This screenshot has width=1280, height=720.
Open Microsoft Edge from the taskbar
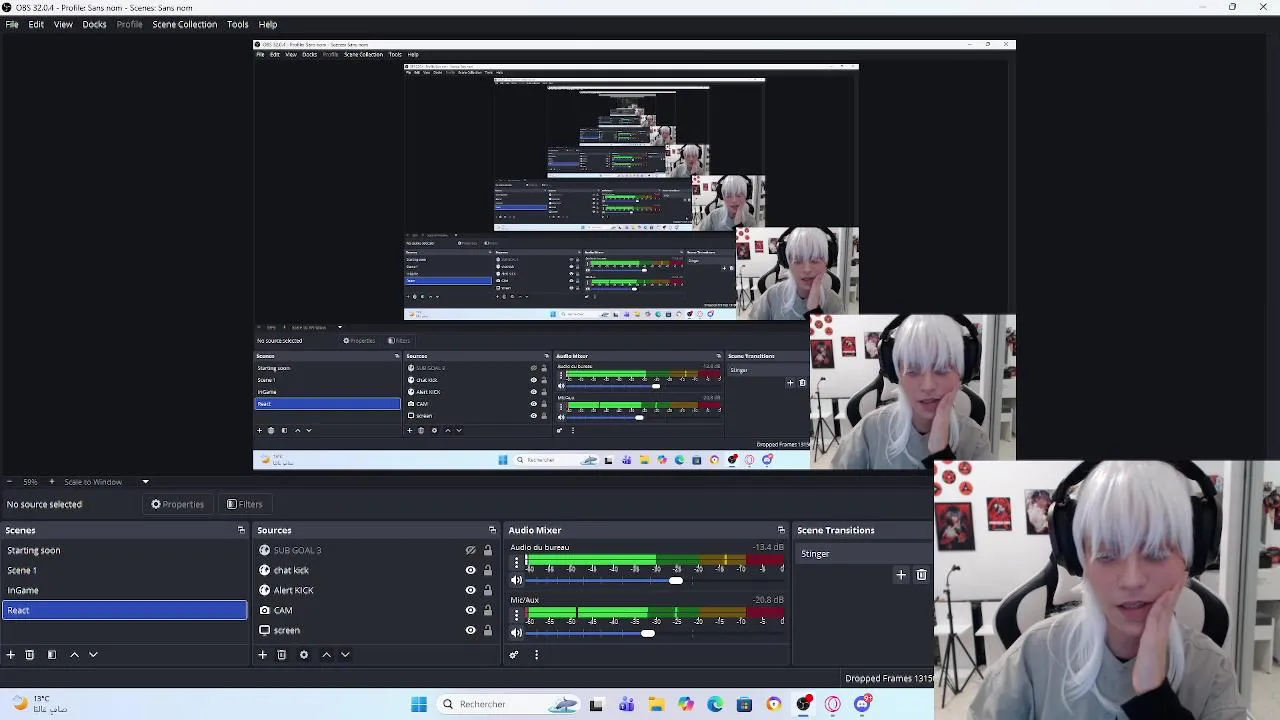coord(715,704)
